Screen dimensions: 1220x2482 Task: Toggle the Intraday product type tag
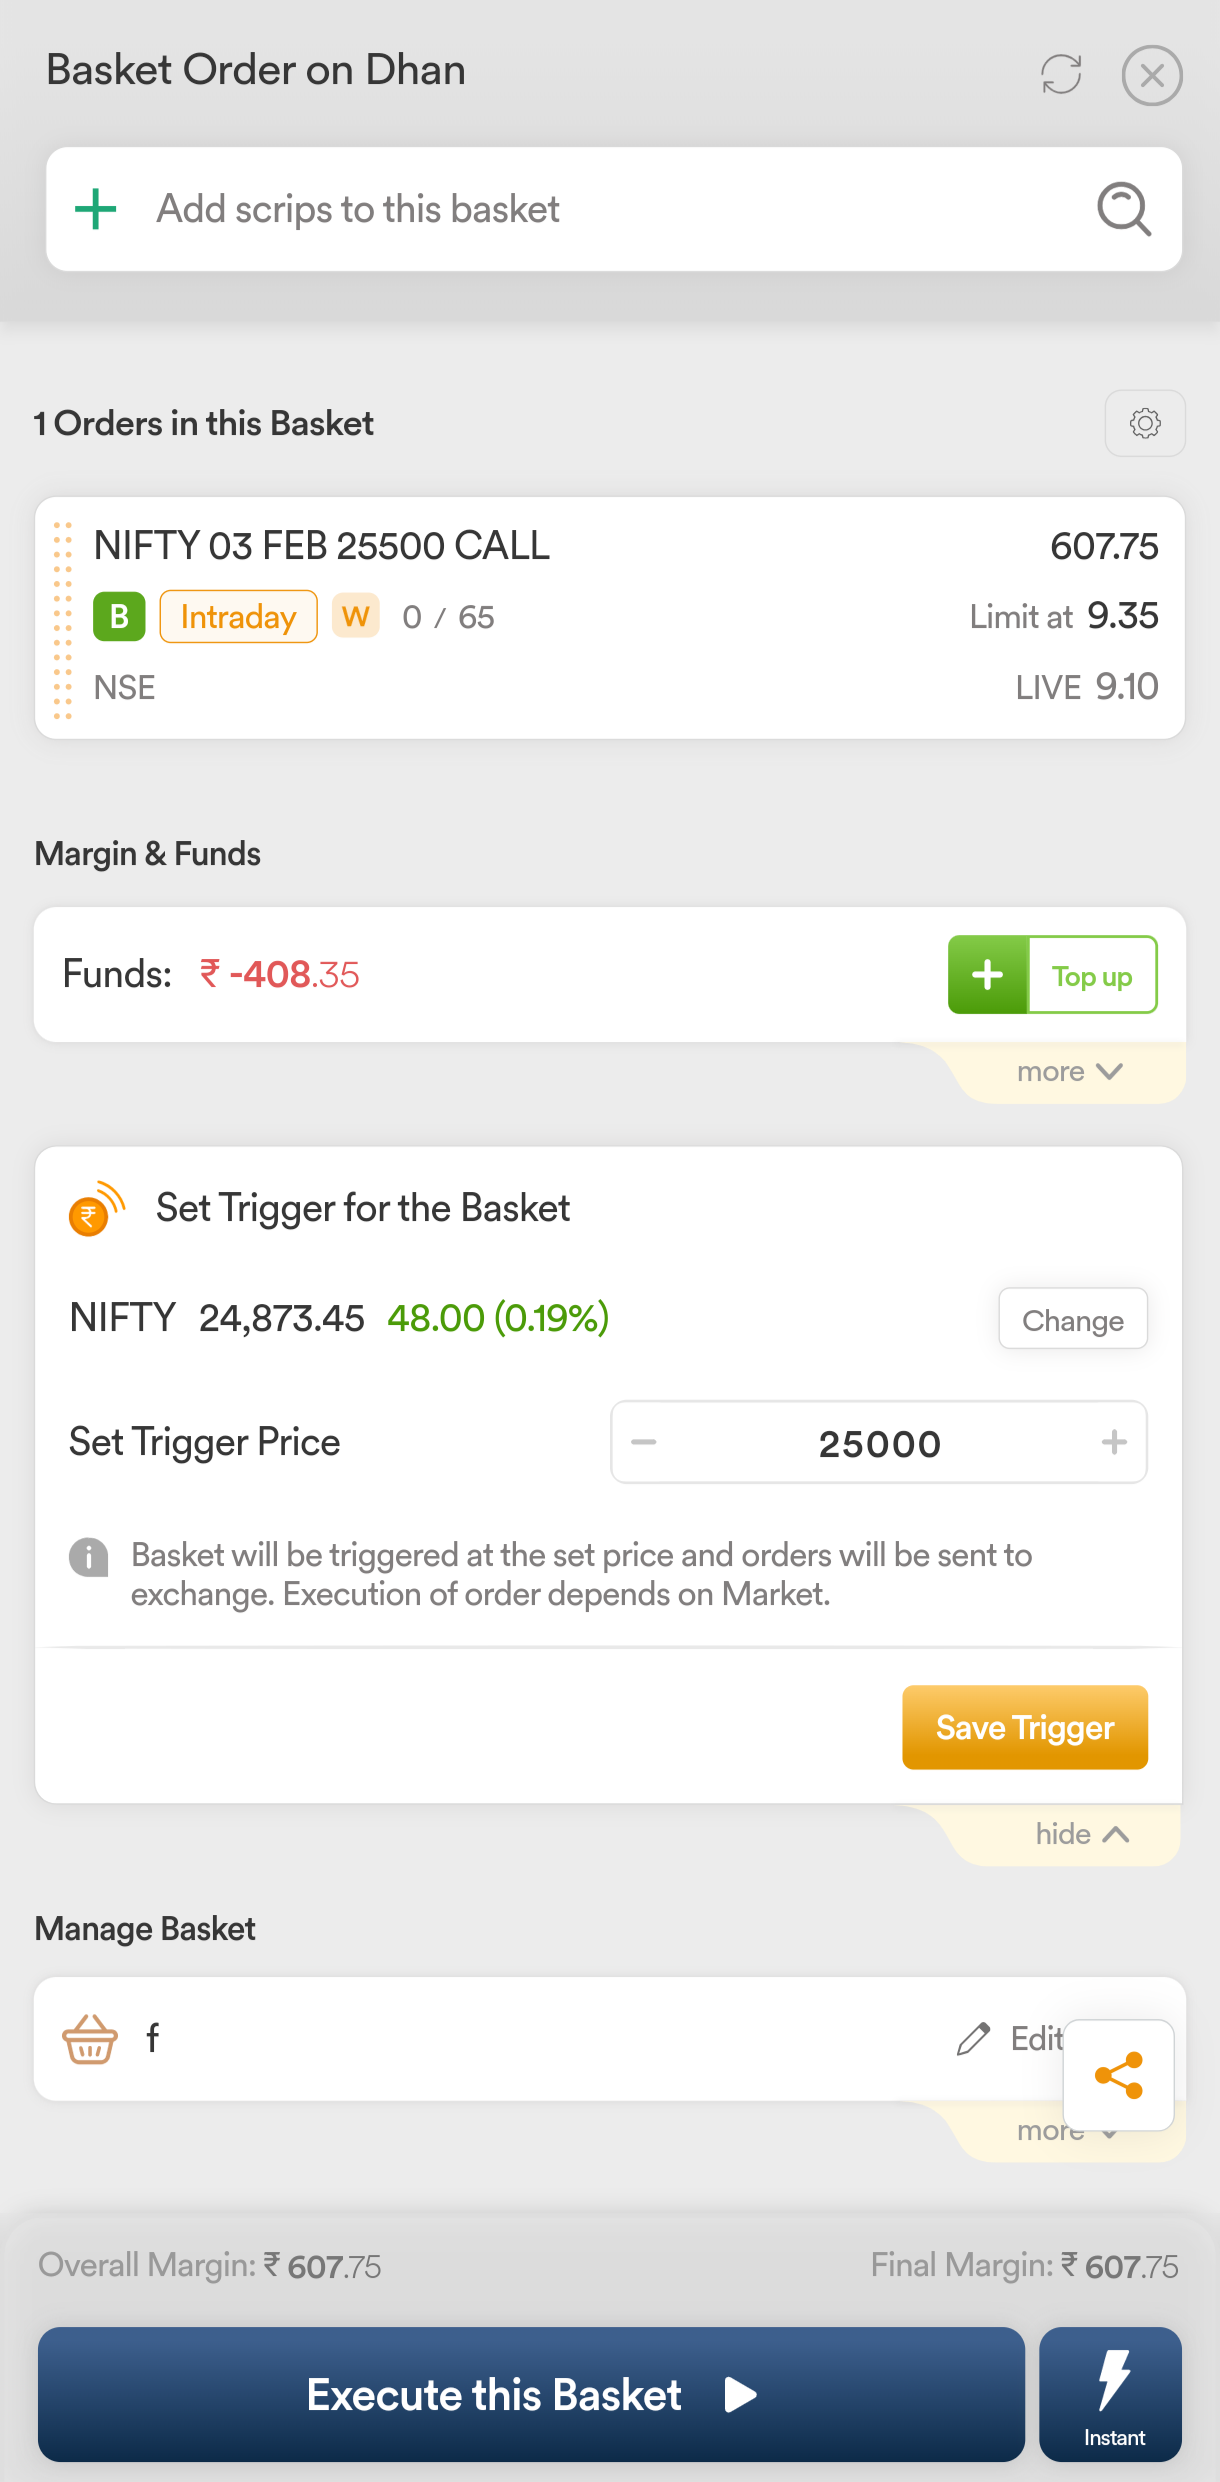[238, 616]
